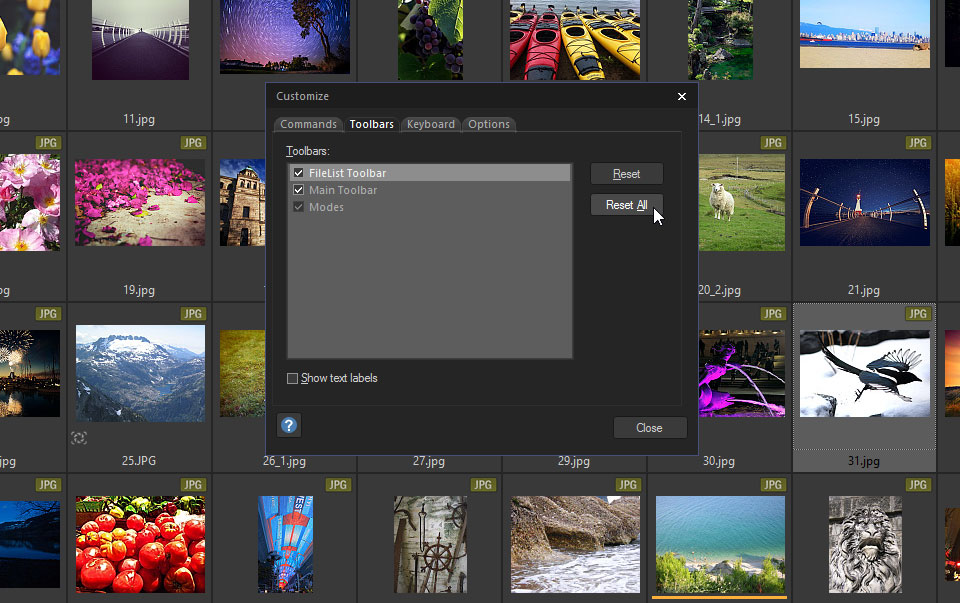Select the blue neon sign thumbnail
960x603 pixels.
tap(285, 544)
